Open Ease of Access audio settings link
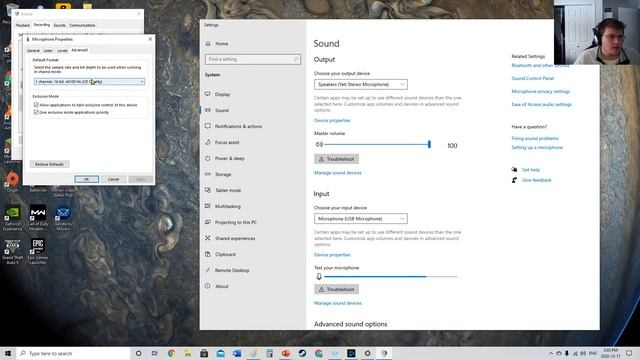The width and height of the screenshot is (640, 360). click(541, 104)
